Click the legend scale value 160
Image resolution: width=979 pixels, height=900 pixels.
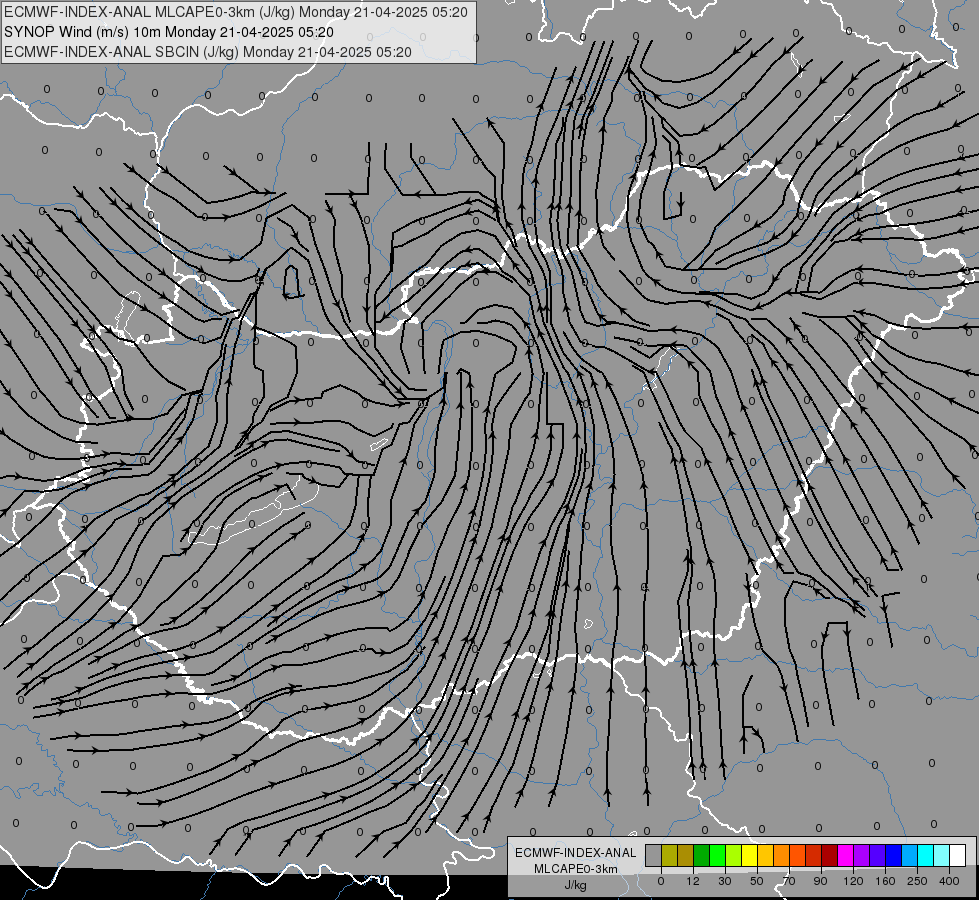coord(885,881)
